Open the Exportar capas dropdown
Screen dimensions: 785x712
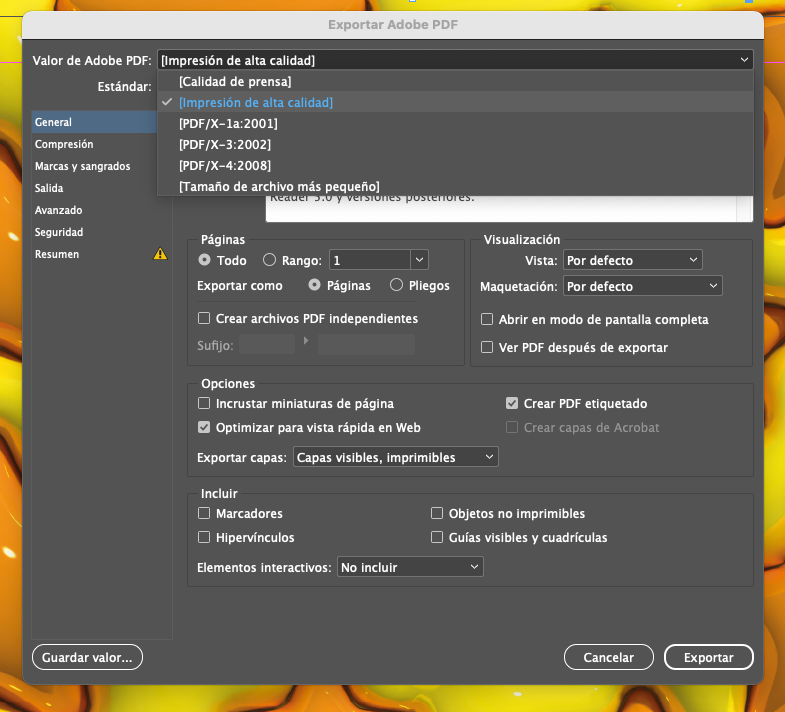click(x=396, y=457)
